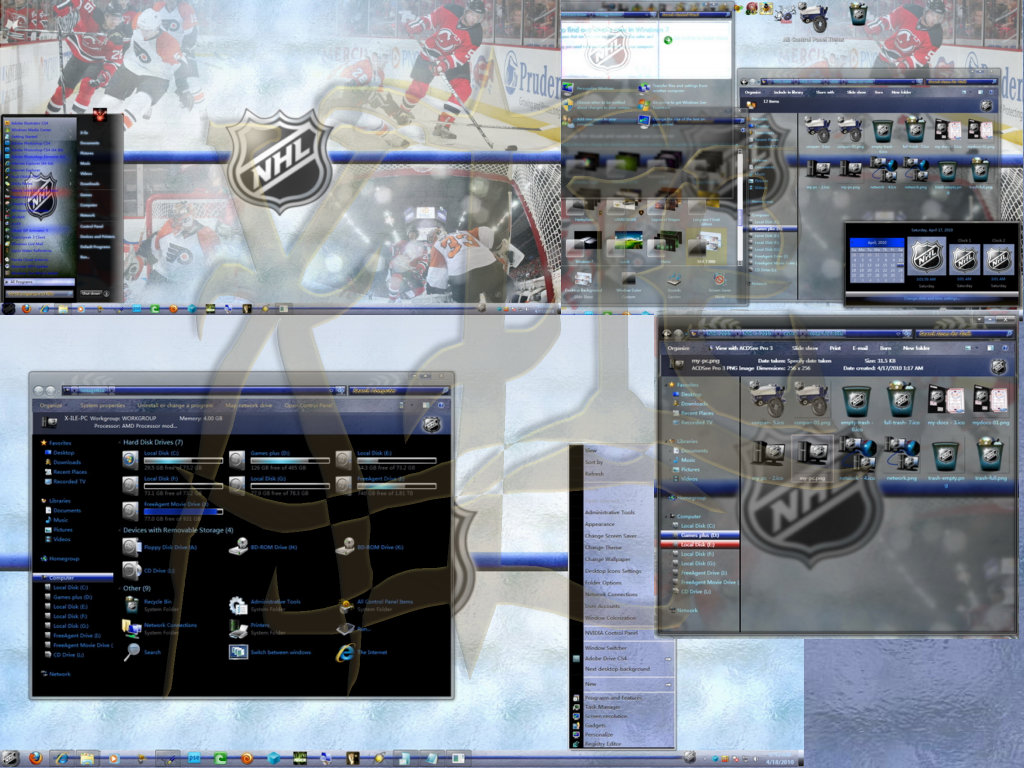
Task: Open Games plus (D:) drive icon in Computer window
Action: [x=237, y=460]
